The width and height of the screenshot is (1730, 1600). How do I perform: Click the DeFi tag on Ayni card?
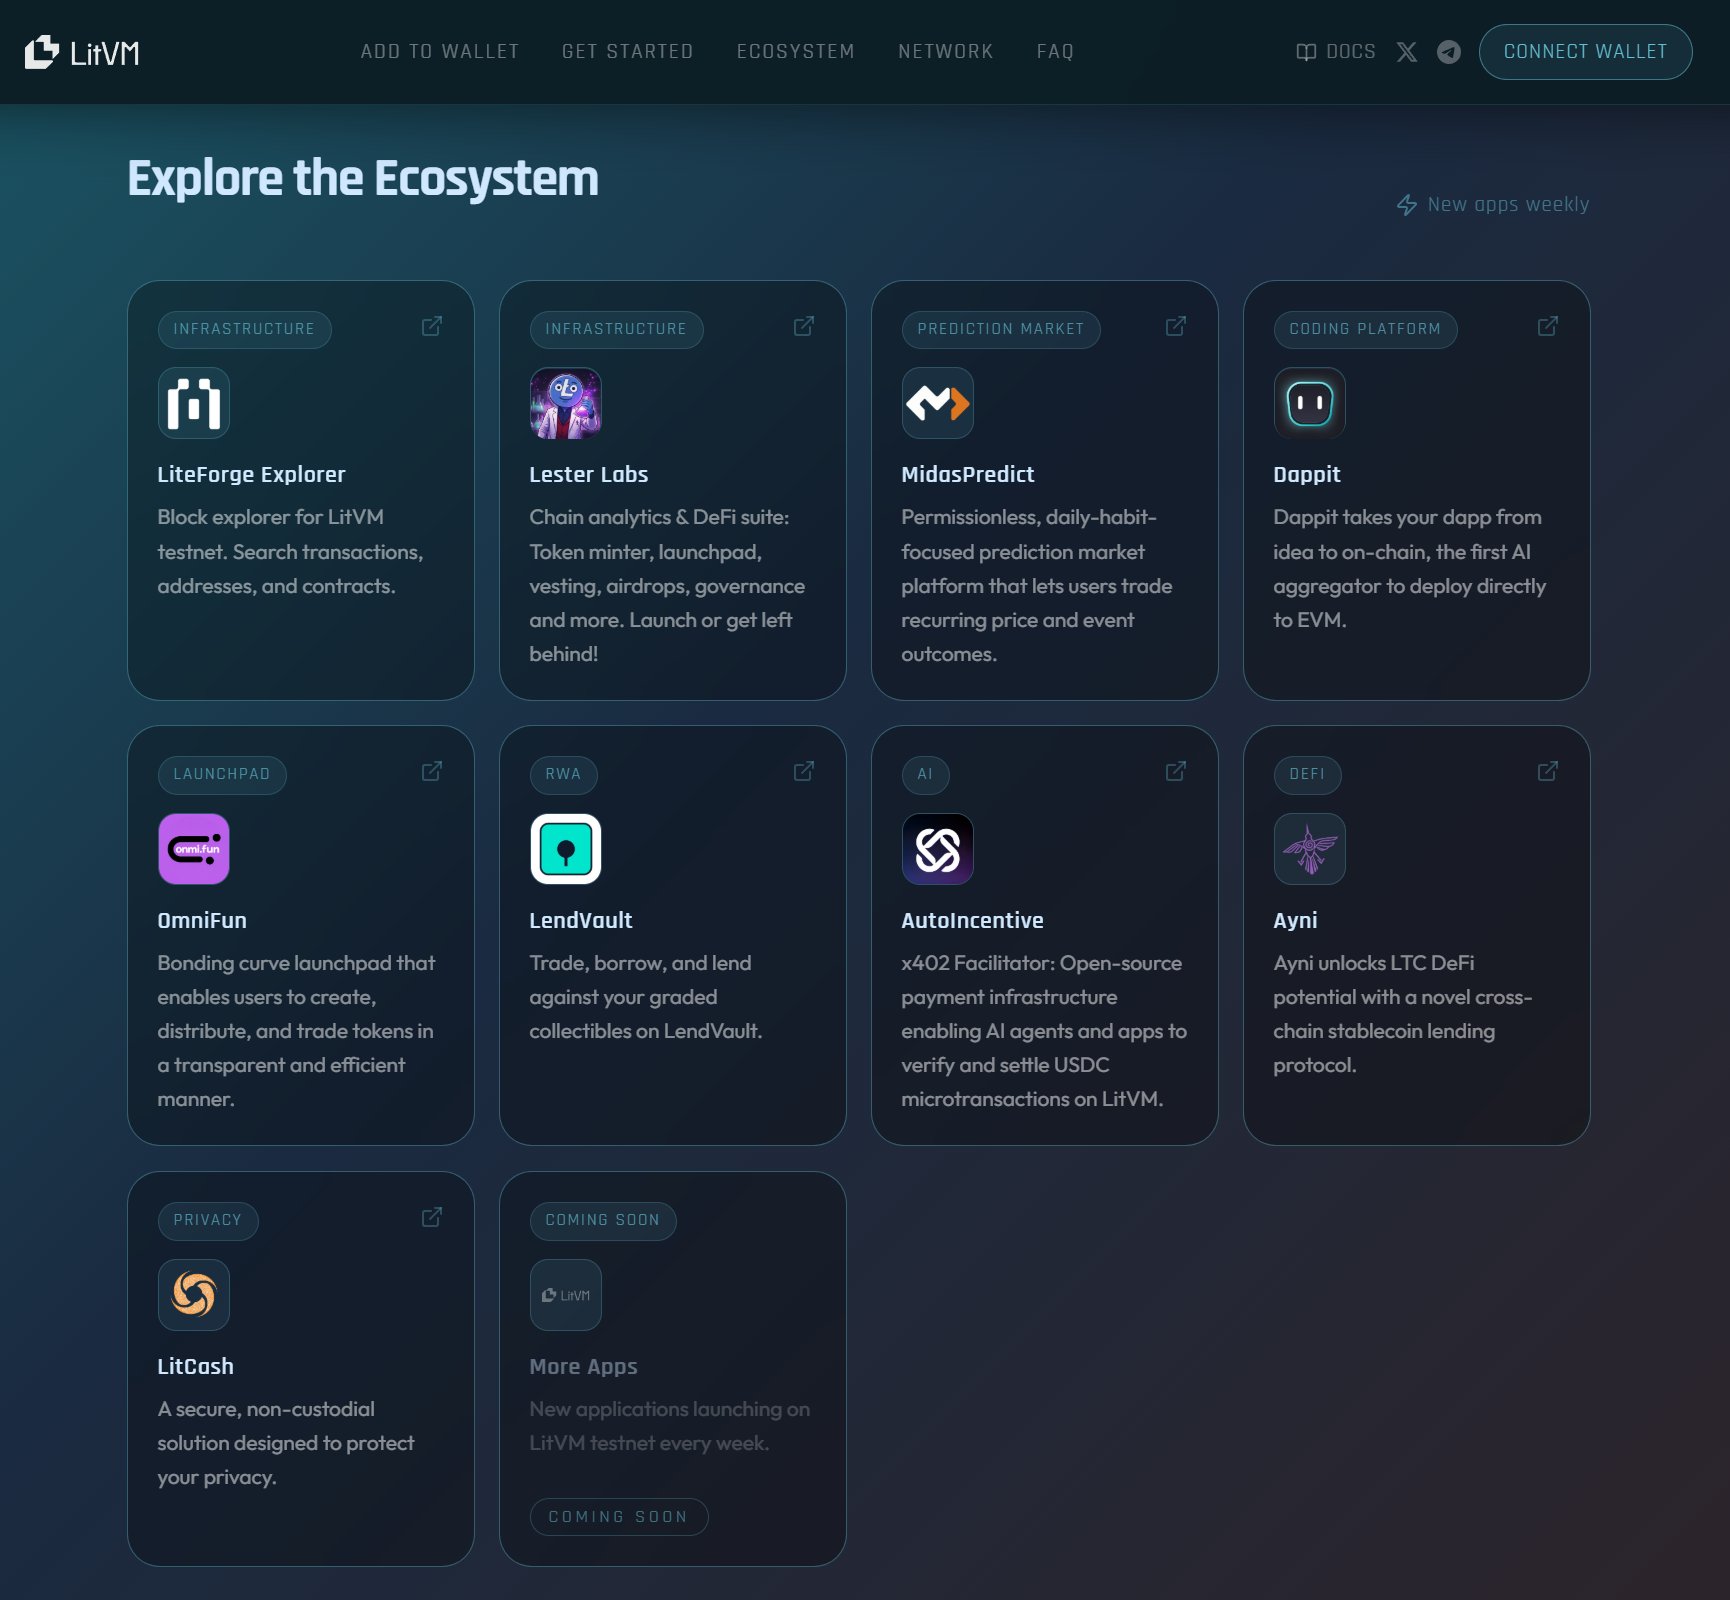1307,775
